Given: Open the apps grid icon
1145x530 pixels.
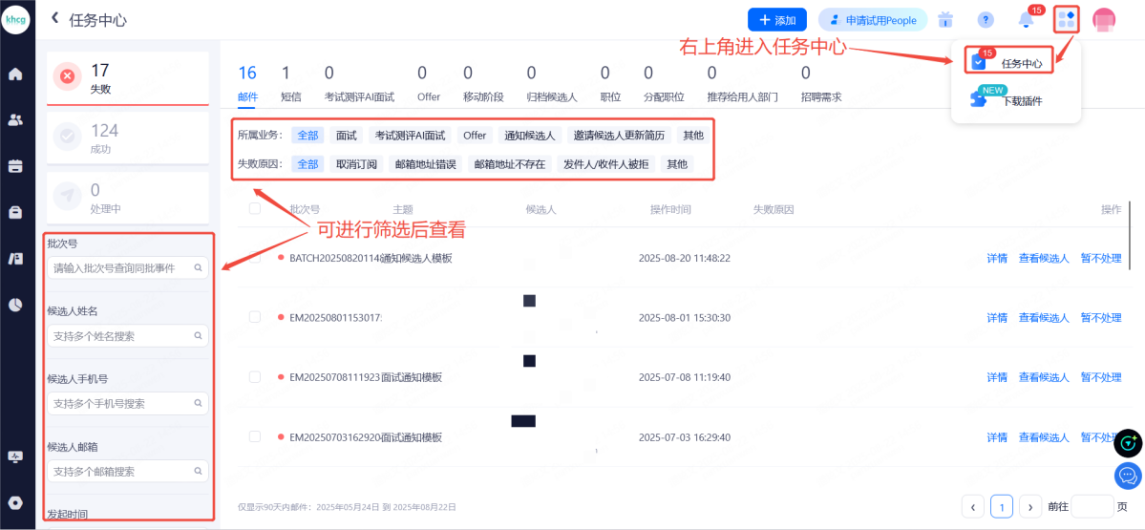Looking at the screenshot, I should (1066, 20).
